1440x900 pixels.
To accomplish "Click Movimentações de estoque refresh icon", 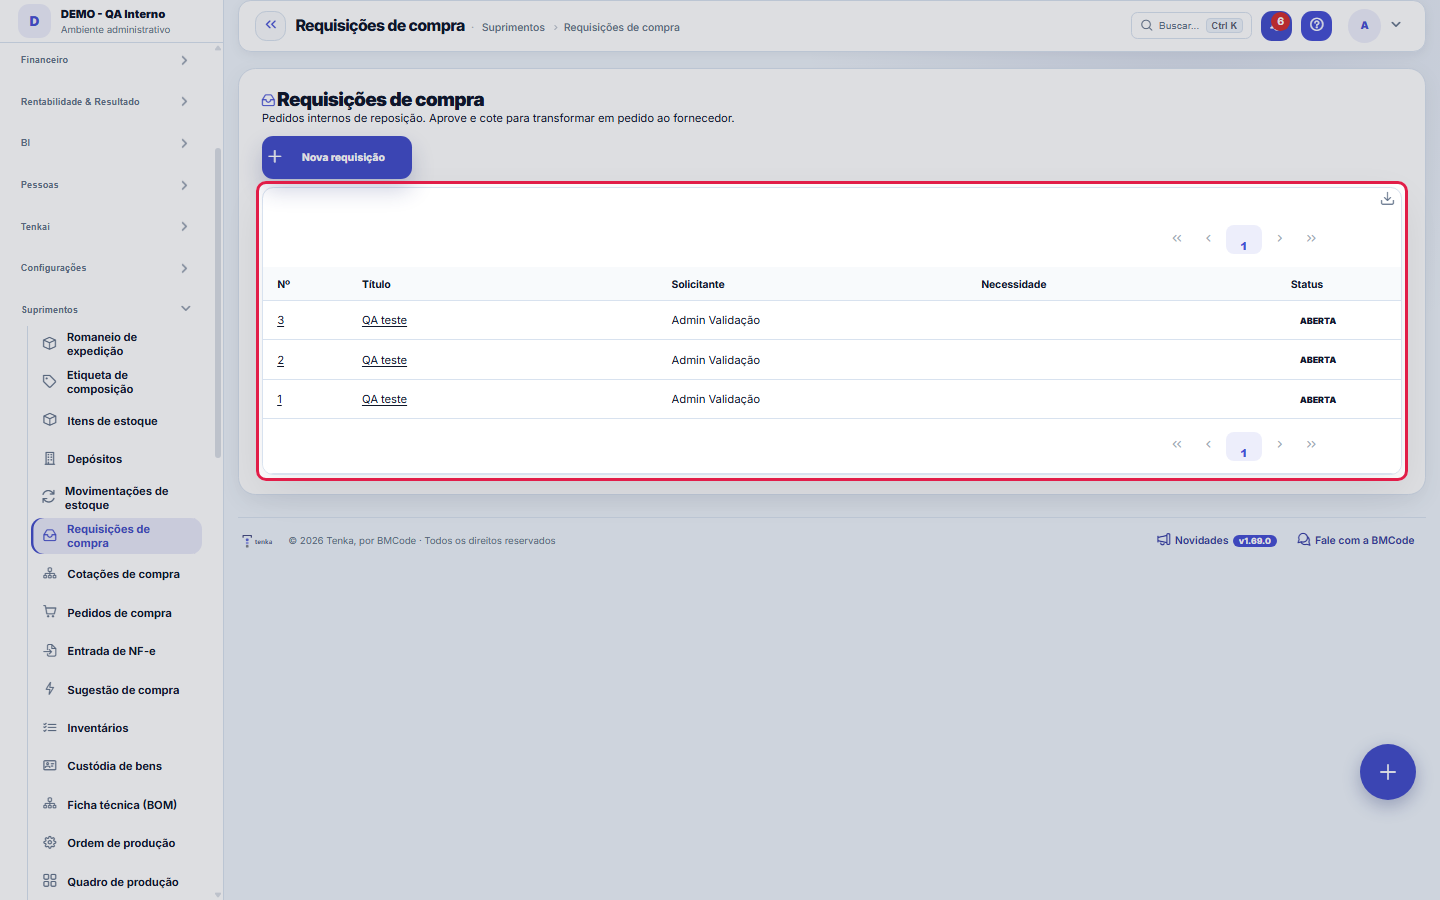I will (48, 497).
